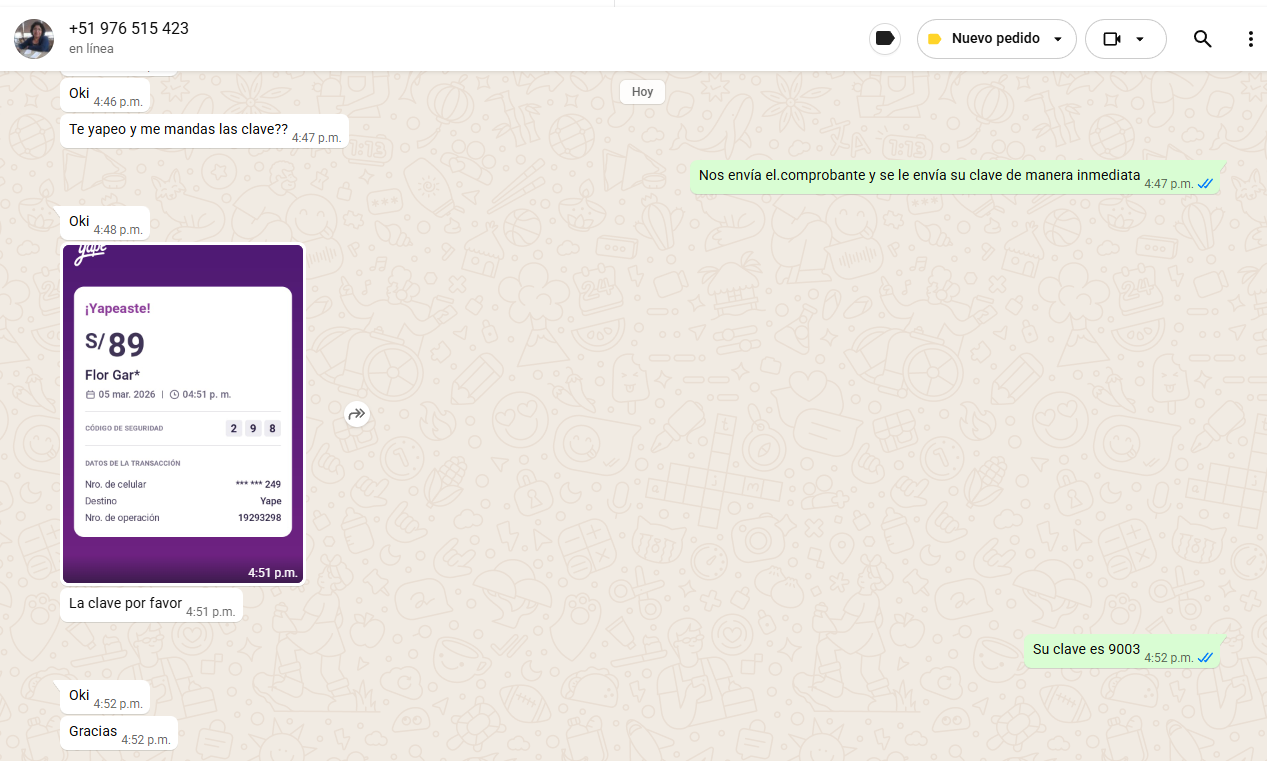This screenshot has width=1267, height=761.
Task: Open the "Nuevo pedido" label dropdown
Action: tap(995, 39)
